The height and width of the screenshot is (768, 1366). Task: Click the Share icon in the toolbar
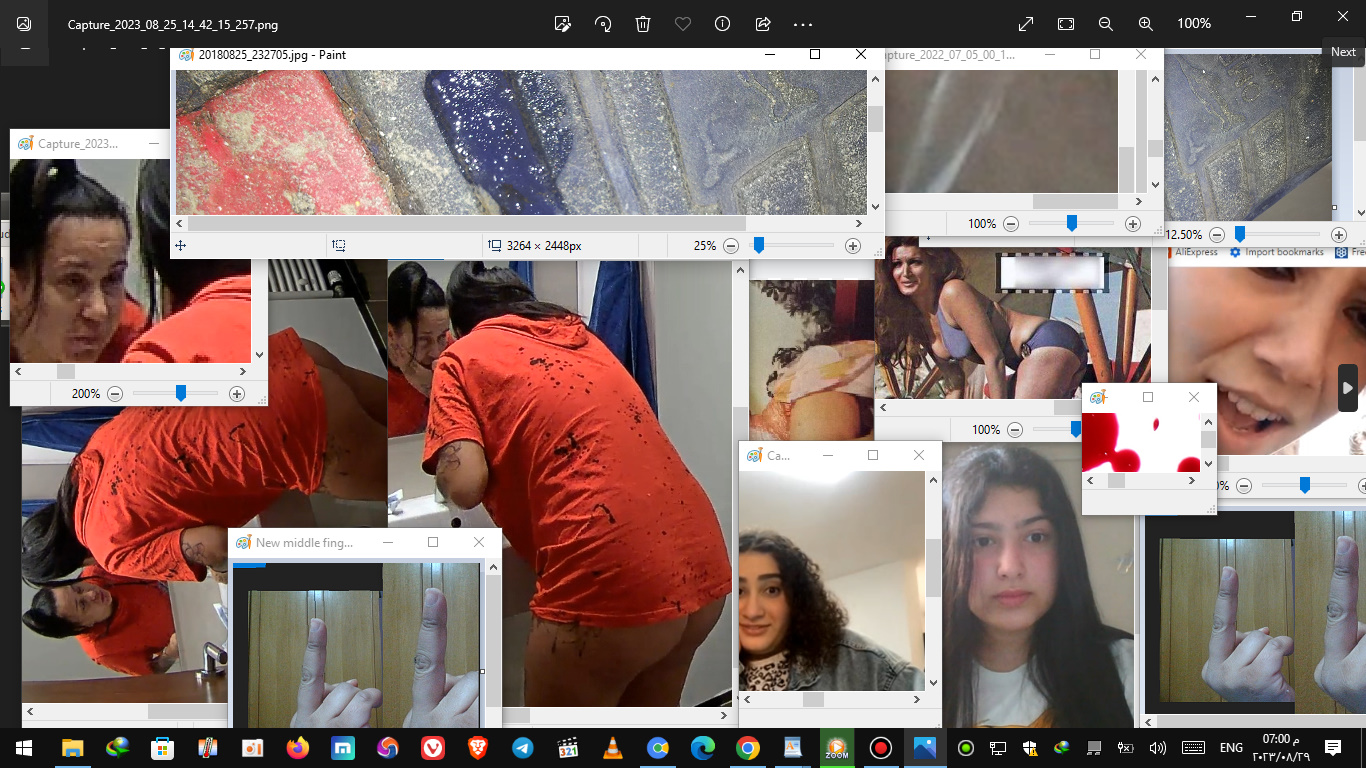tap(763, 24)
